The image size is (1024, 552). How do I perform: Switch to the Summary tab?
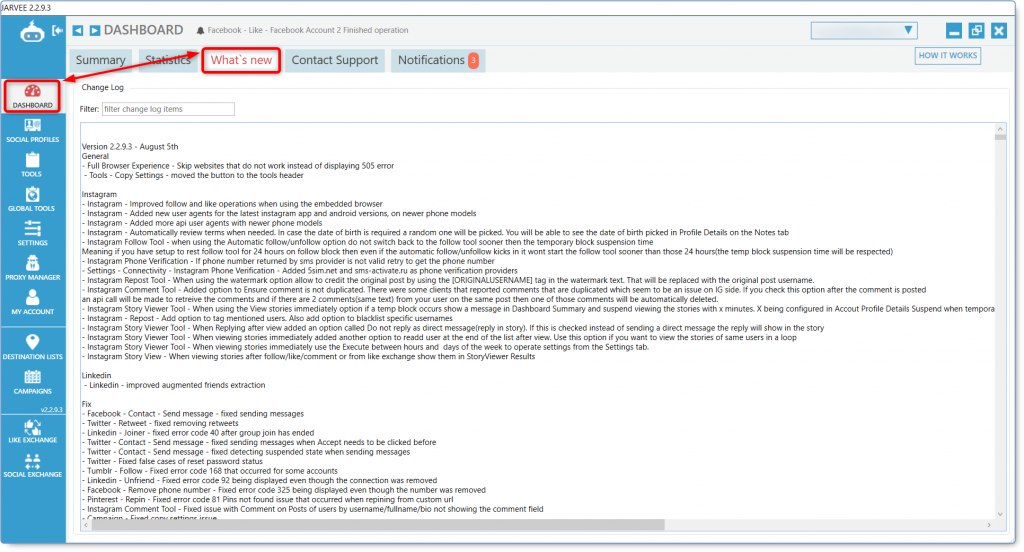[x=100, y=60]
